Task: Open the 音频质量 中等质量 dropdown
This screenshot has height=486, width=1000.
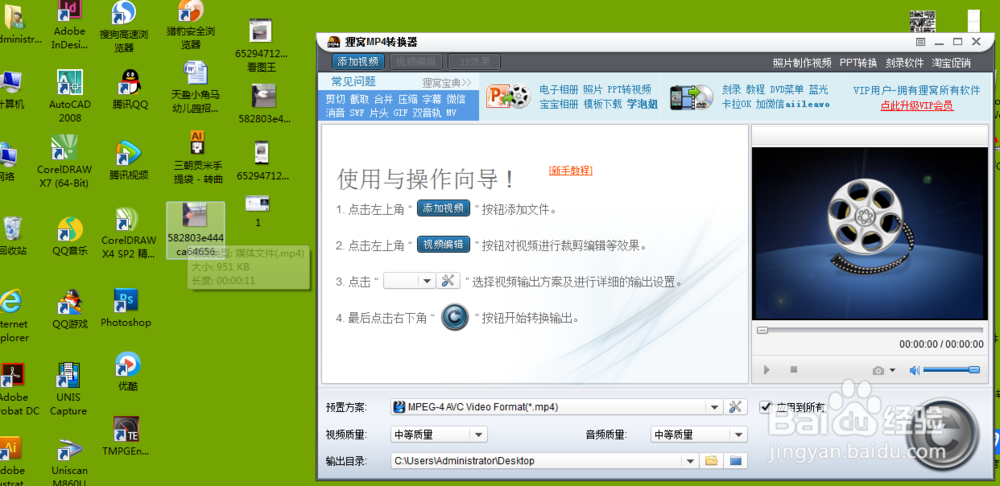Action: click(698, 434)
